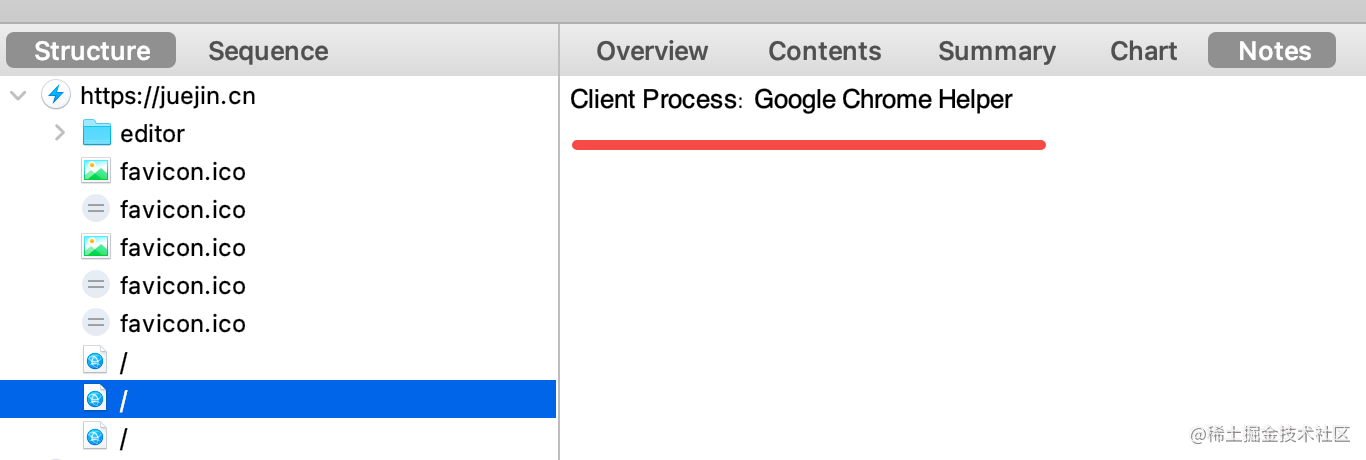Open the Overview tab
The image size is (1366, 460).
tap(652, 51)
